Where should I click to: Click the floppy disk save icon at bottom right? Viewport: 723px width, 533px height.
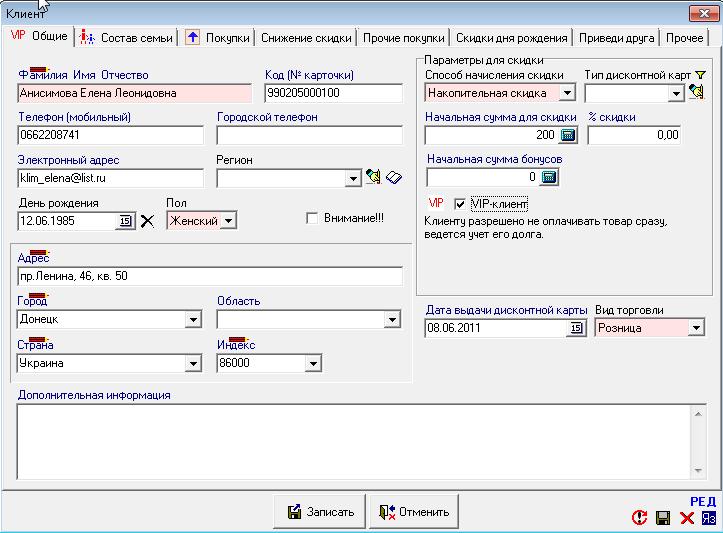click(662, 517)
